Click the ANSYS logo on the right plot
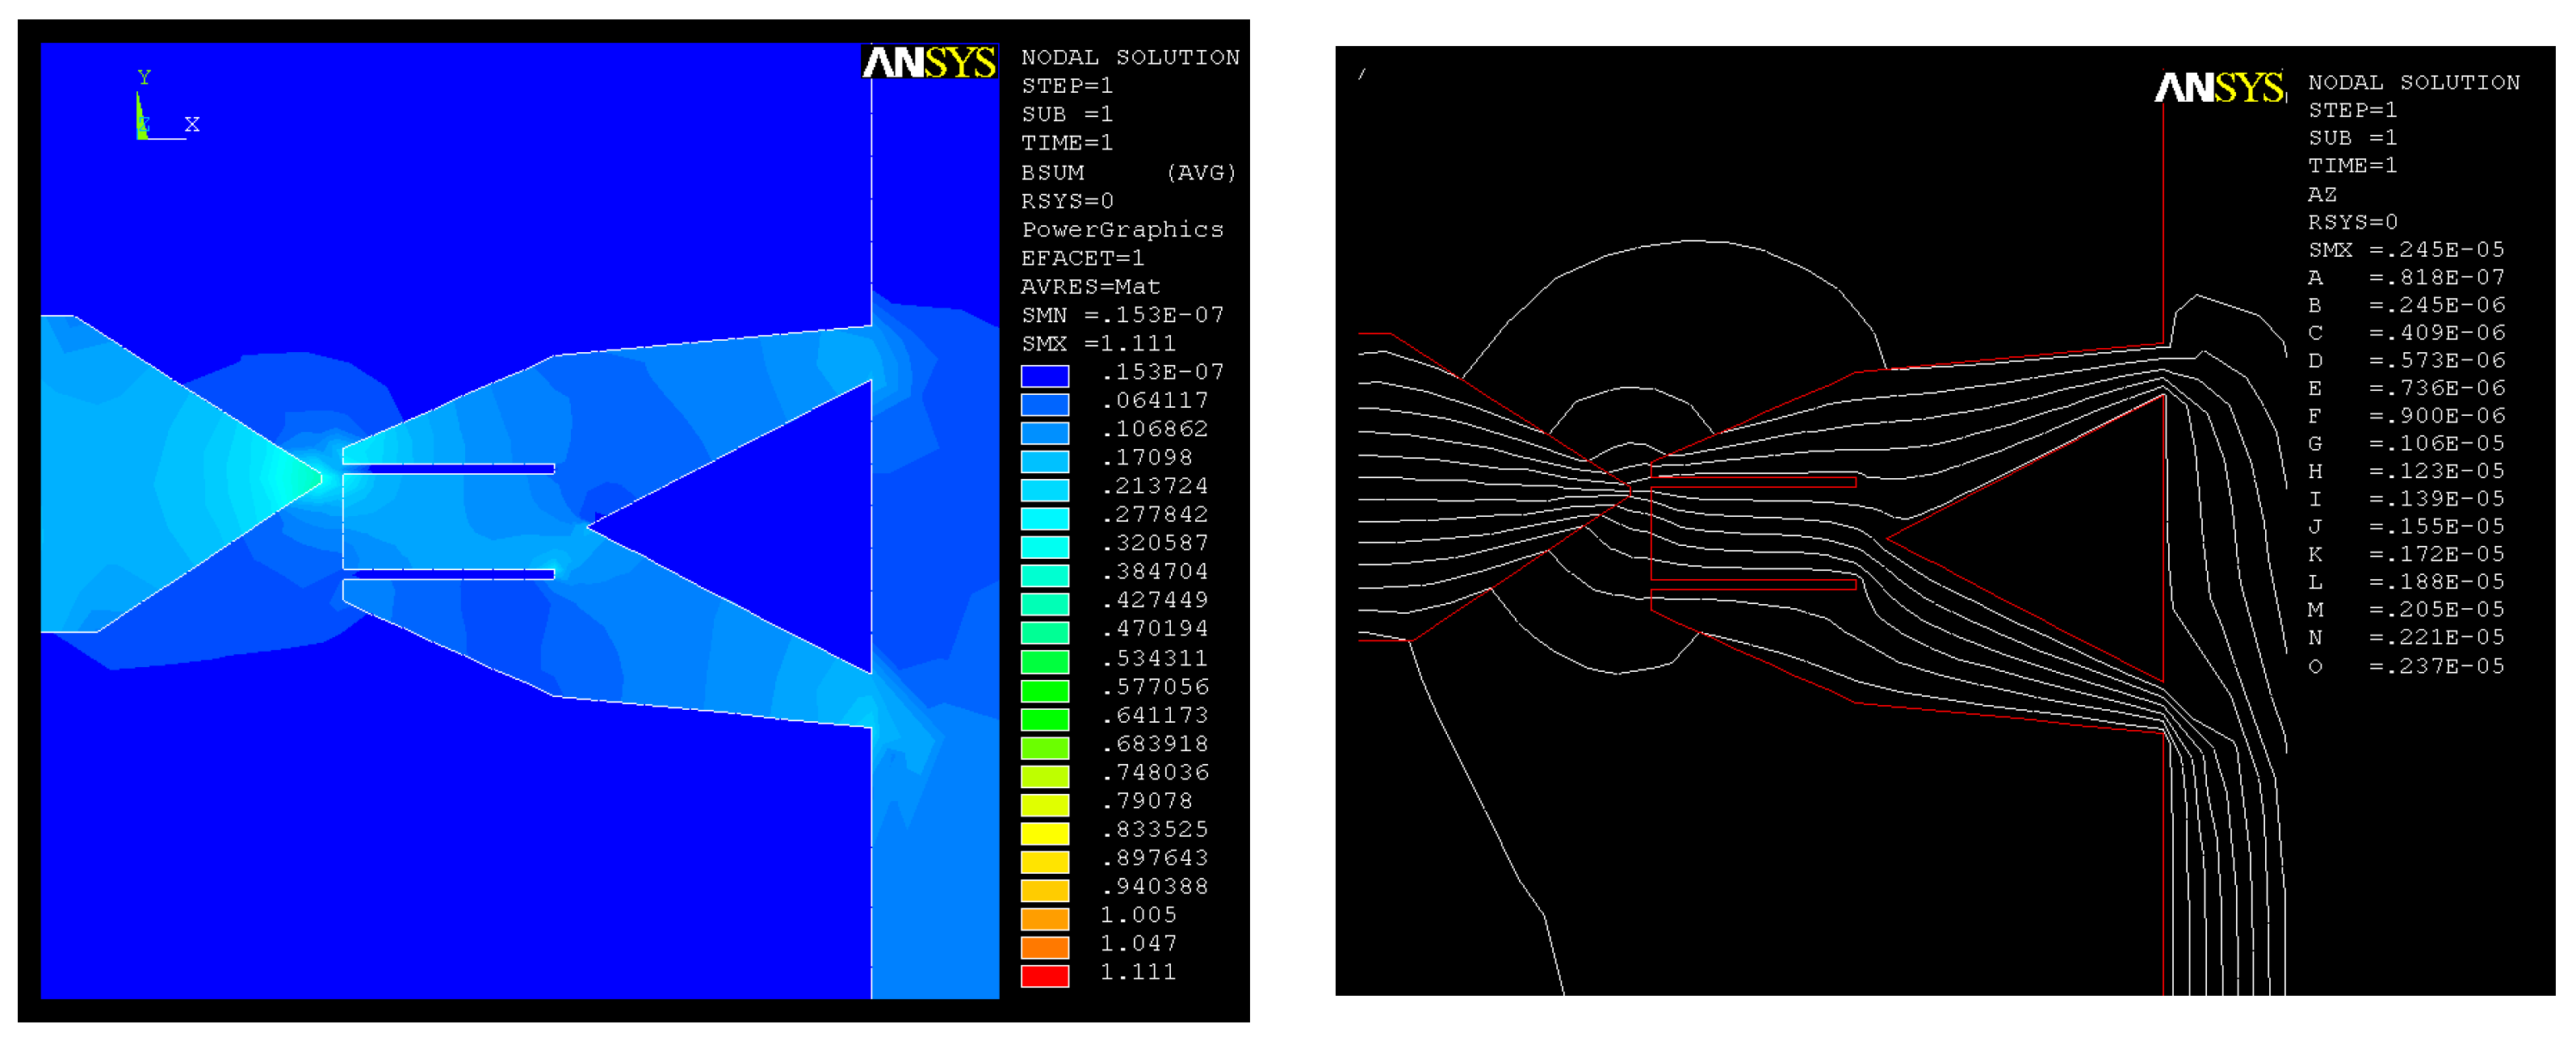Screen dimensions: 2576x1041 [2220, 87]
